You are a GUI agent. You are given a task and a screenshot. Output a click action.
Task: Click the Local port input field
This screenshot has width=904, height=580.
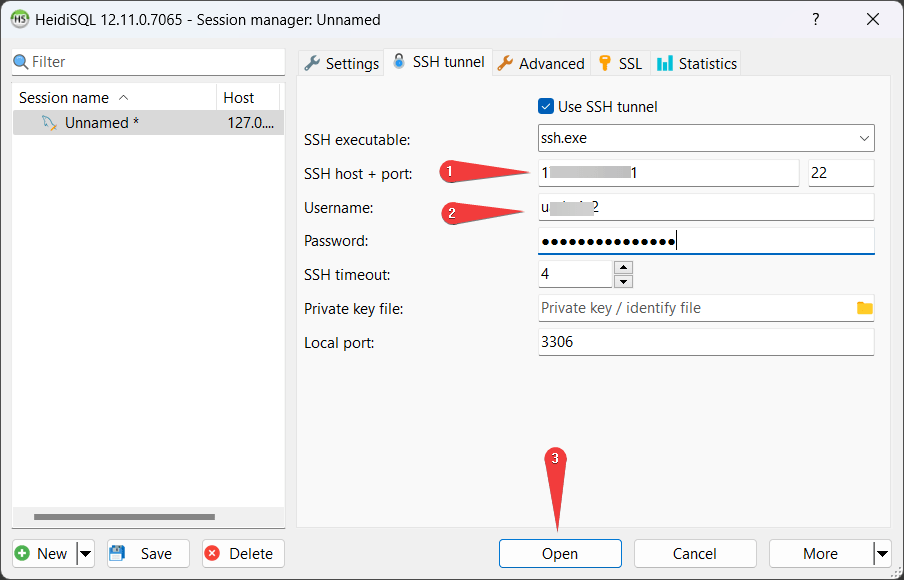705,342
